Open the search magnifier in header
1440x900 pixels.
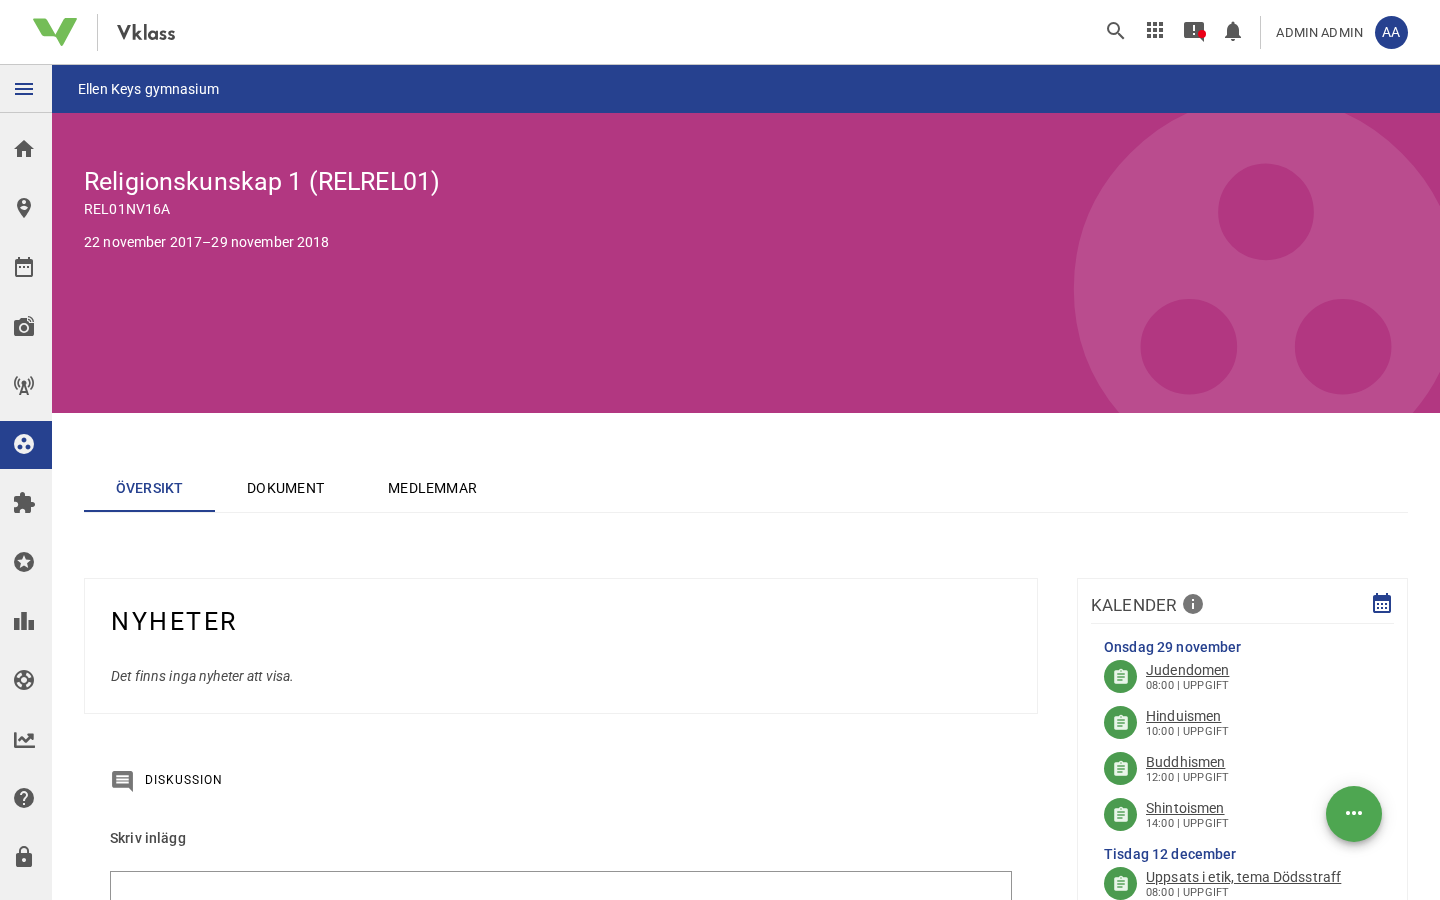(x=1116, y=31)
